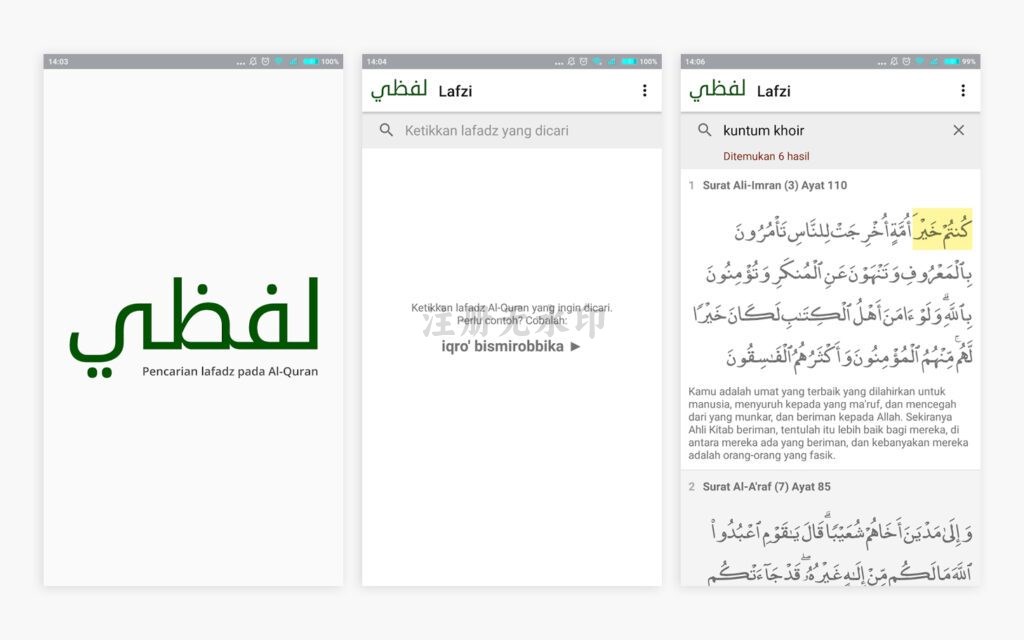Viewport: 1024px width, 640px height.
Task: Open result 'Surat Al-A'raf (7) Ayat 85'
Action: click(x=767, y=487)
